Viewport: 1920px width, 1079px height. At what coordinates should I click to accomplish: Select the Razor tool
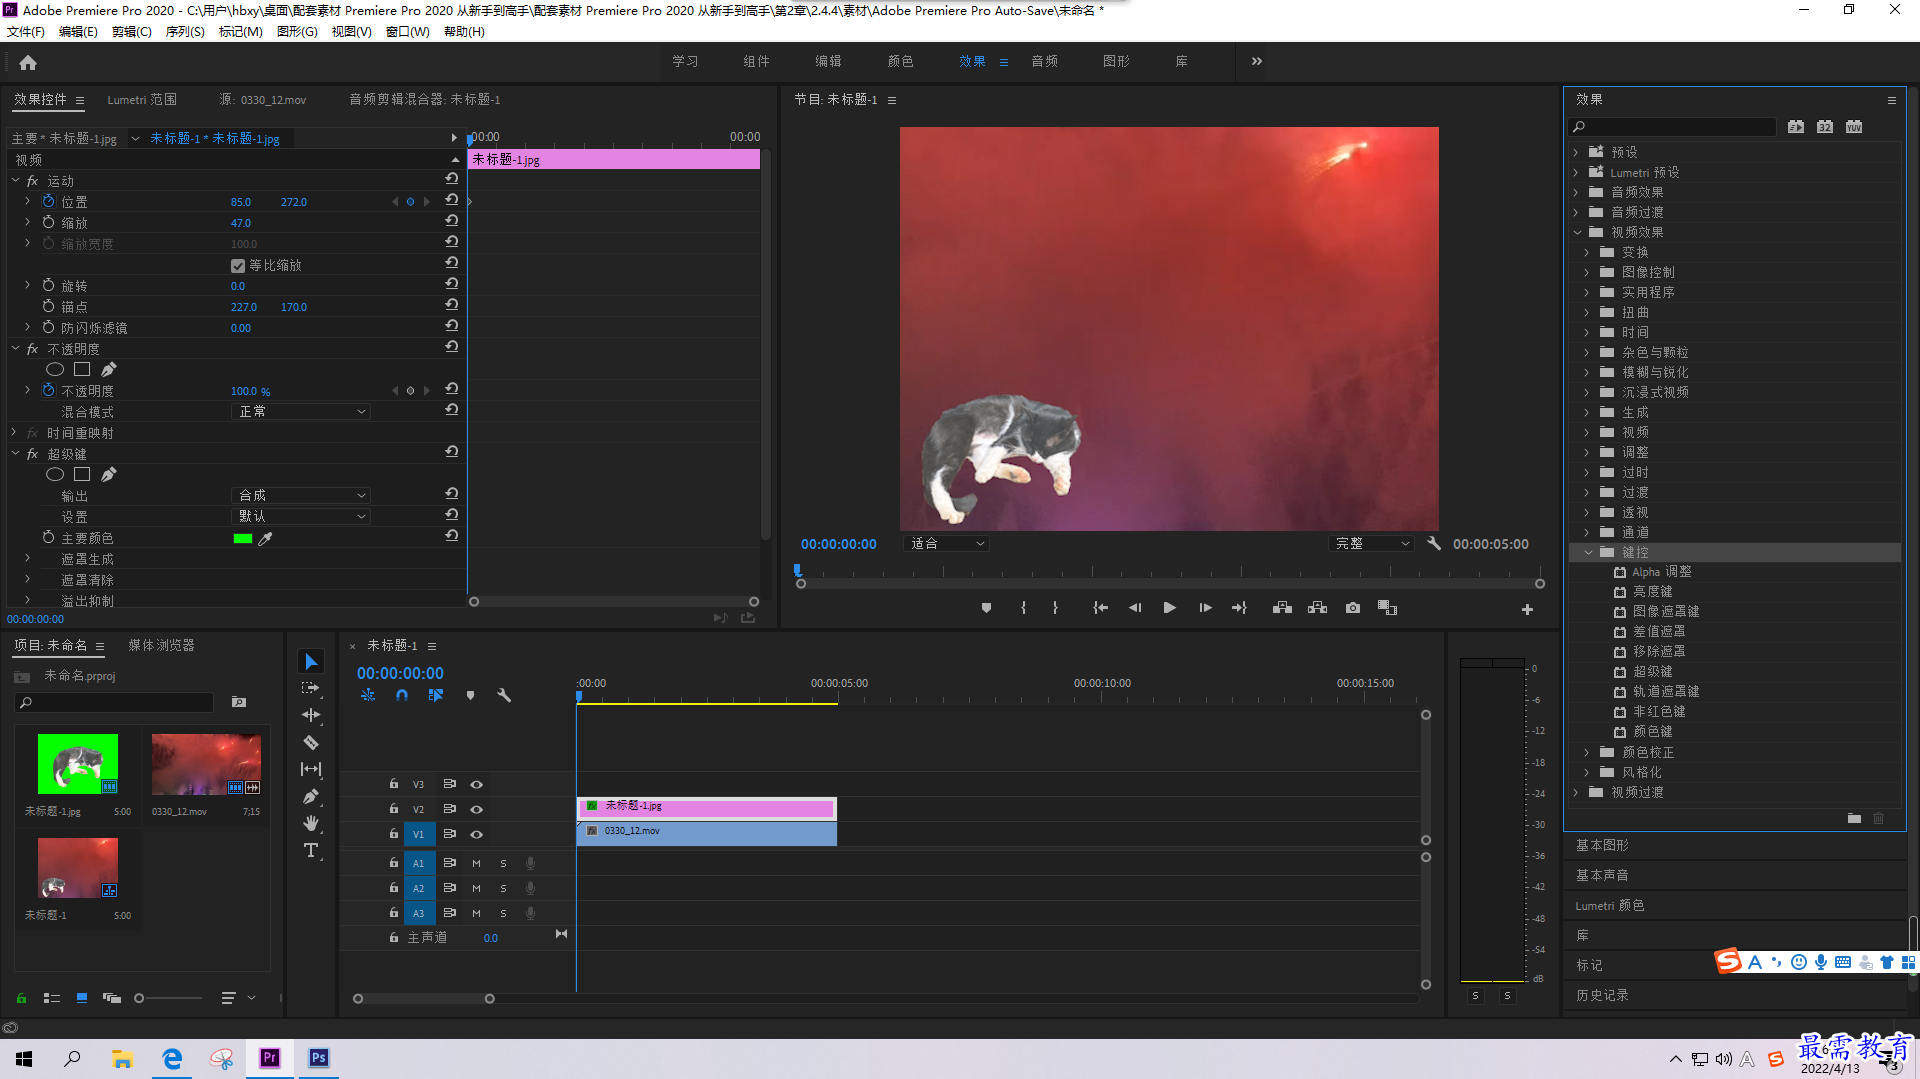click(311, 742)
